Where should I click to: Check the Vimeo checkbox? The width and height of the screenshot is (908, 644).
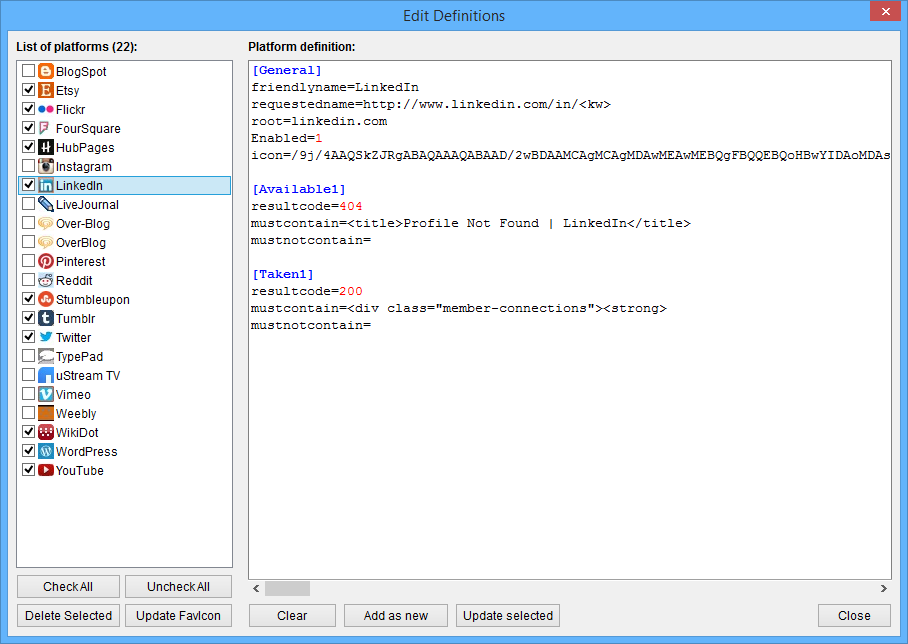[x=28, y=395]
